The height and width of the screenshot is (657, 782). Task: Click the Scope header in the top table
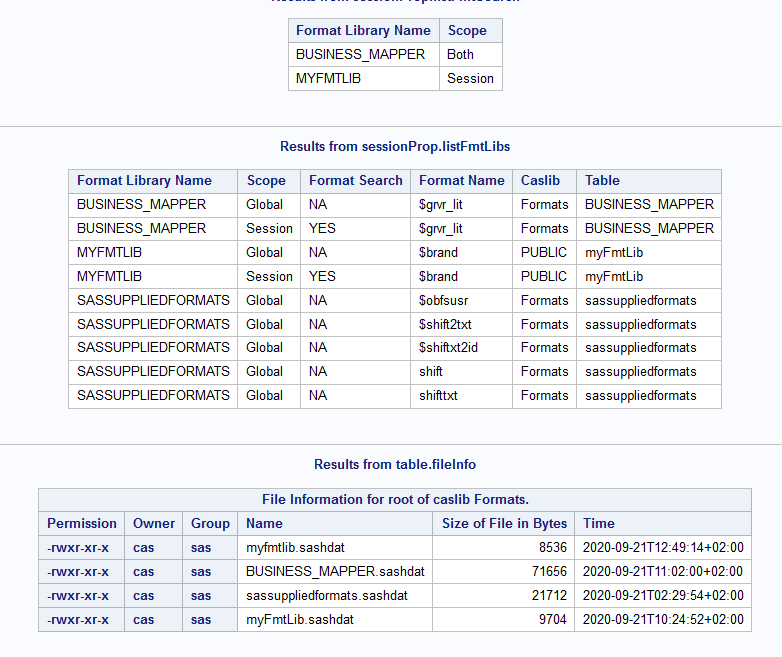click(467, 31)
